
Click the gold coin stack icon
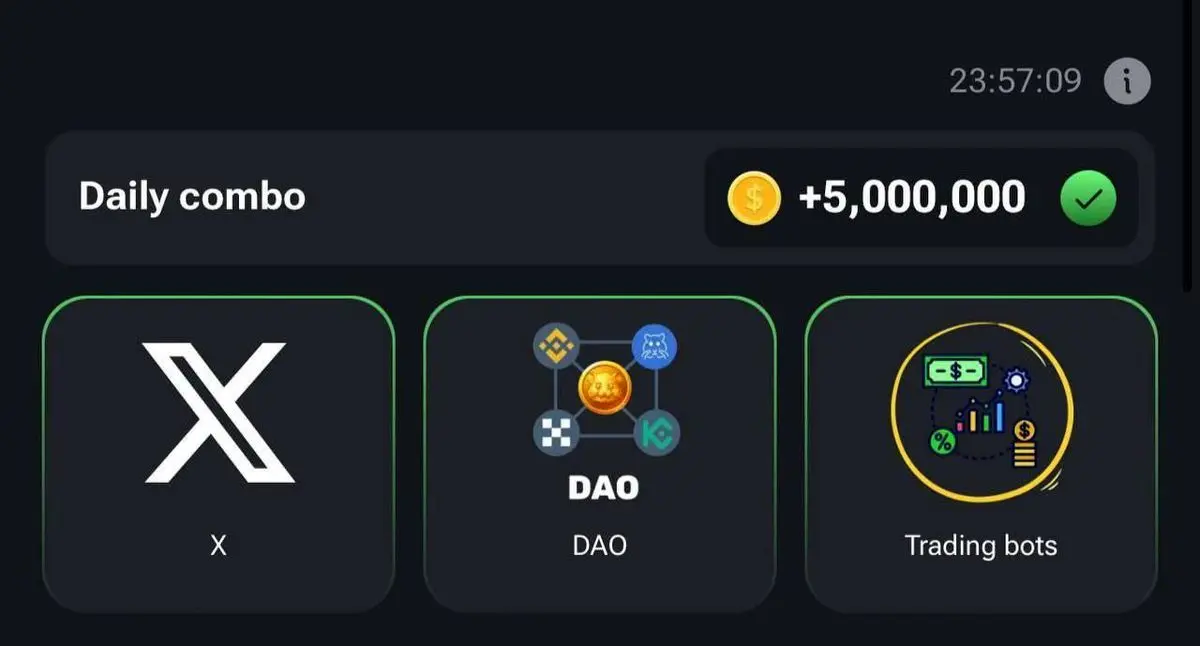pos(1024,444)
